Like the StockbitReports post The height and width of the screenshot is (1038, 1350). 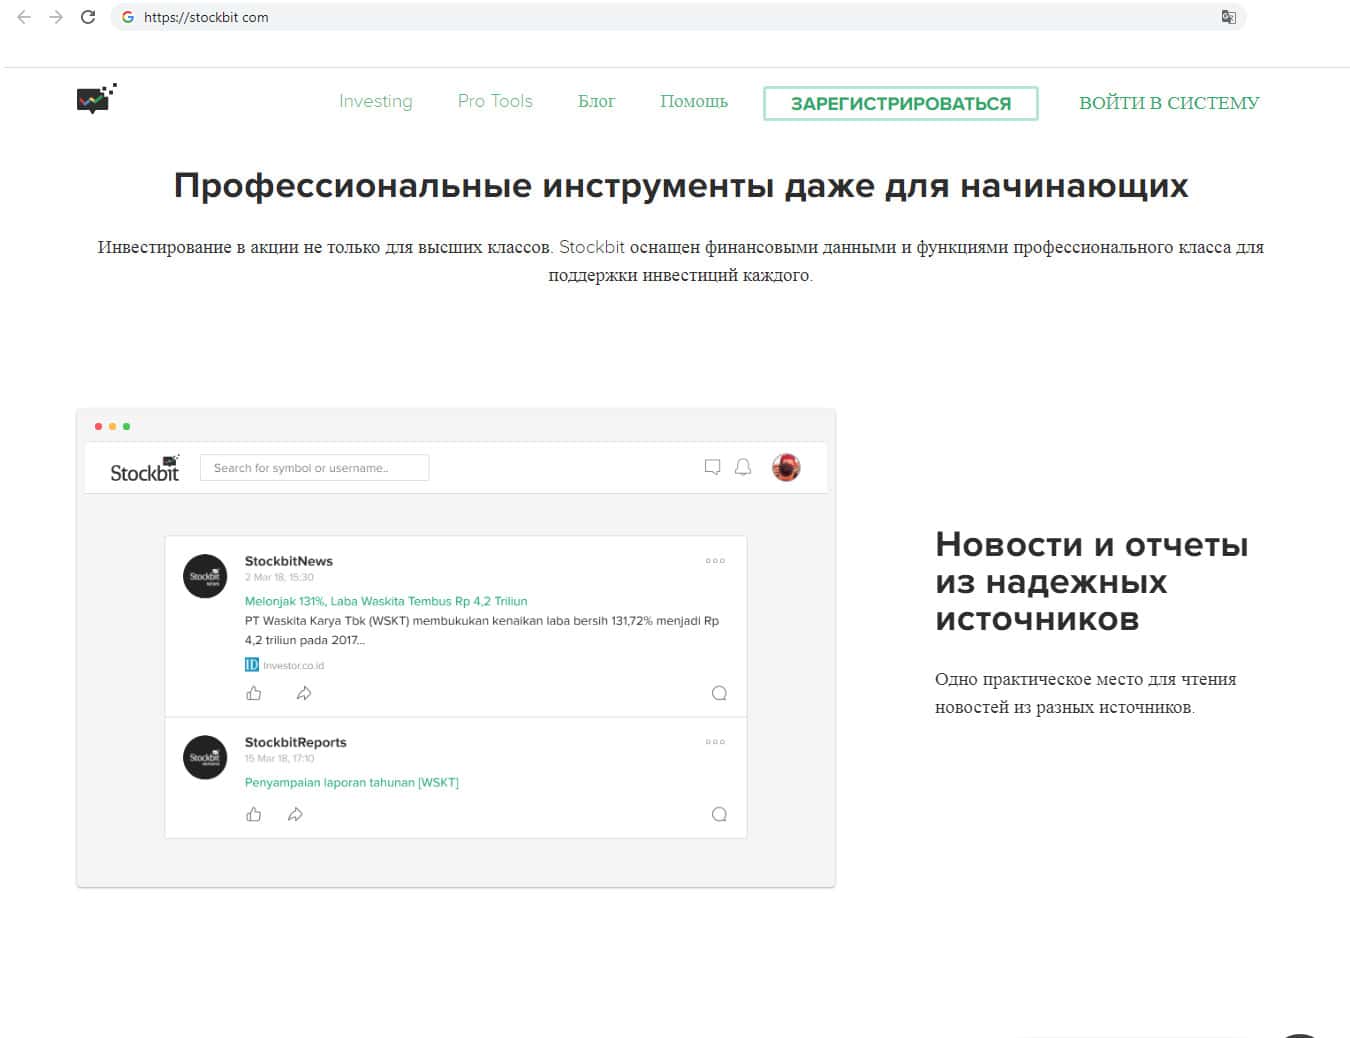[x=254, y=814]
